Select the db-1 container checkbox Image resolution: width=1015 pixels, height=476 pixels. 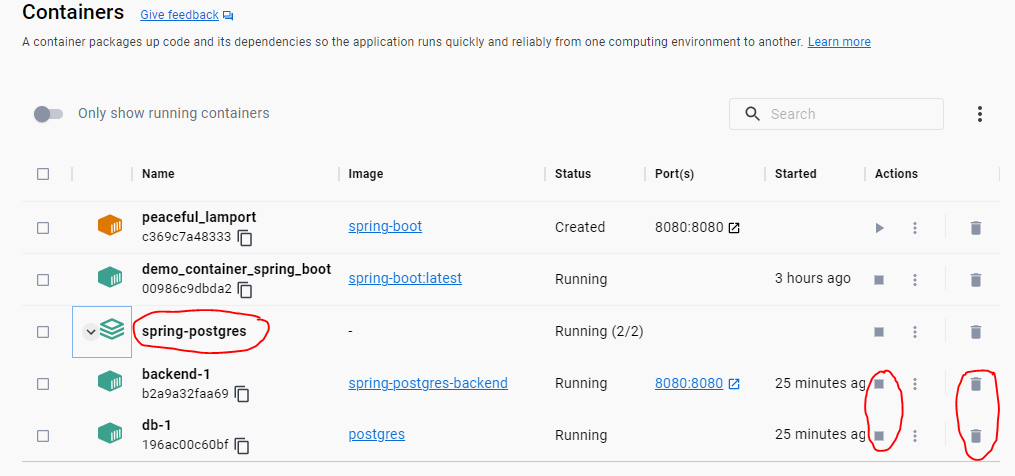tap(43, 436)
